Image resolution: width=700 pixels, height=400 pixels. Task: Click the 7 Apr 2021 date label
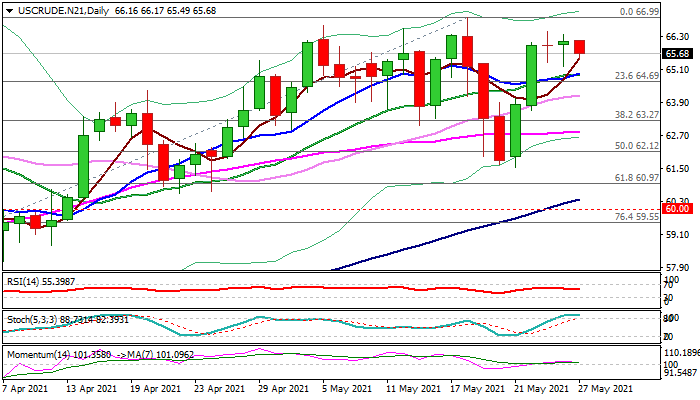(x=27, y=389)
